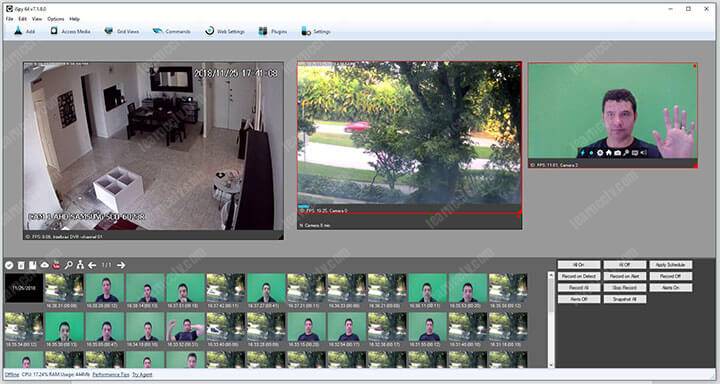Click the speaker icon on Camera 2 overlay
Image resolution: width=720 pixels, height=384 pixels.
point(643,152)
